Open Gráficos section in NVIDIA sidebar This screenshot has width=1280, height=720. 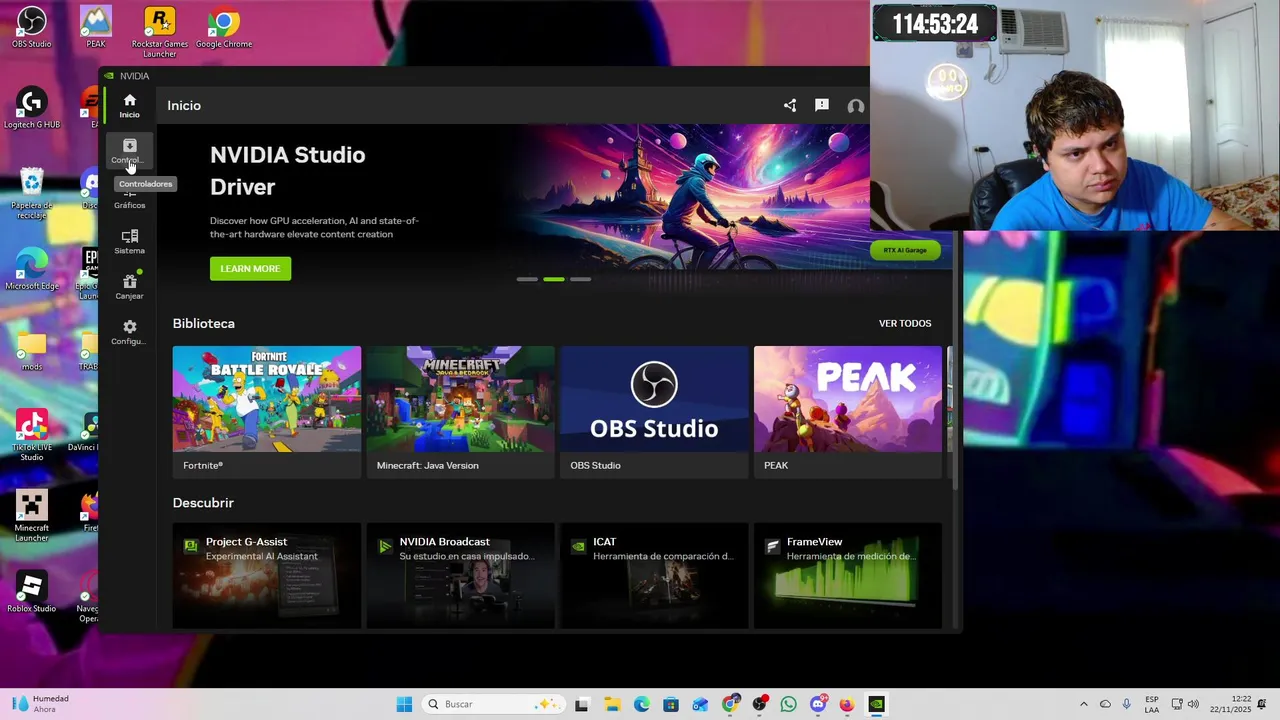[x=129, y=197]
